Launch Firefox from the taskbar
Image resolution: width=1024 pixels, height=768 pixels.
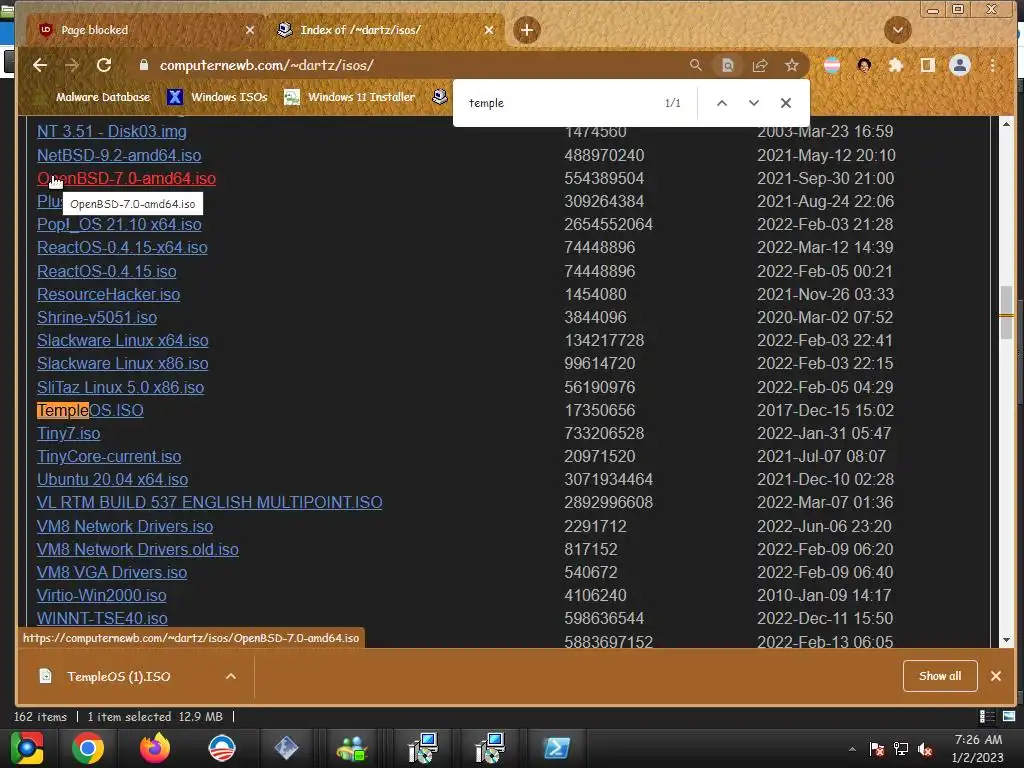[x=155, y=748]
